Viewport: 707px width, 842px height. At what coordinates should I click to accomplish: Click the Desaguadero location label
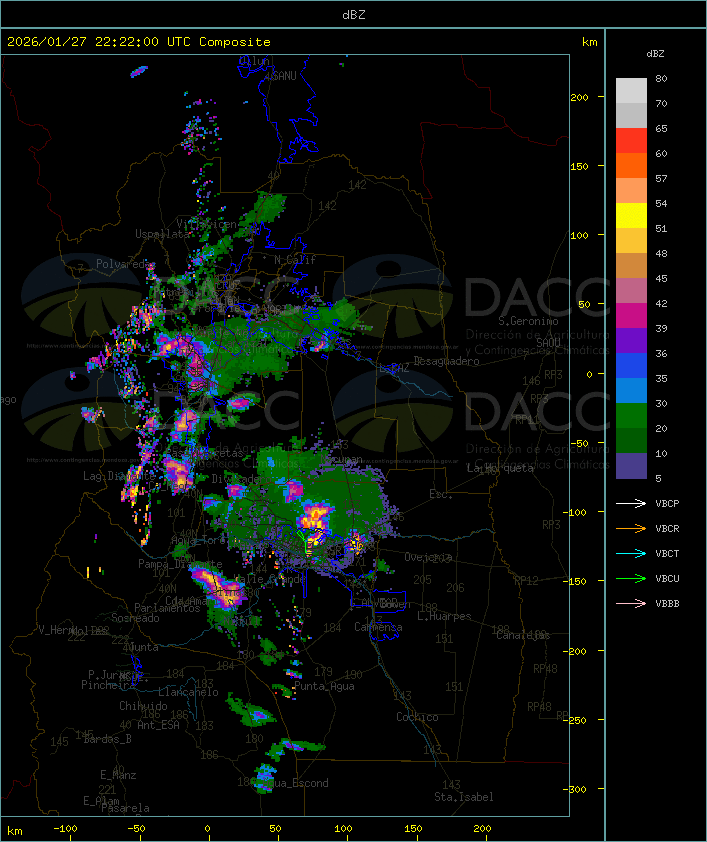[x=446, y=361]
